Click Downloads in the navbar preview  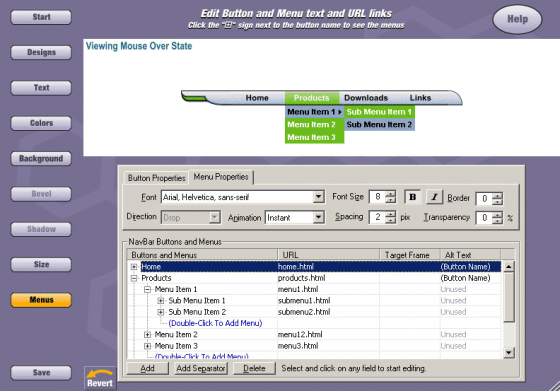[366, 98]
